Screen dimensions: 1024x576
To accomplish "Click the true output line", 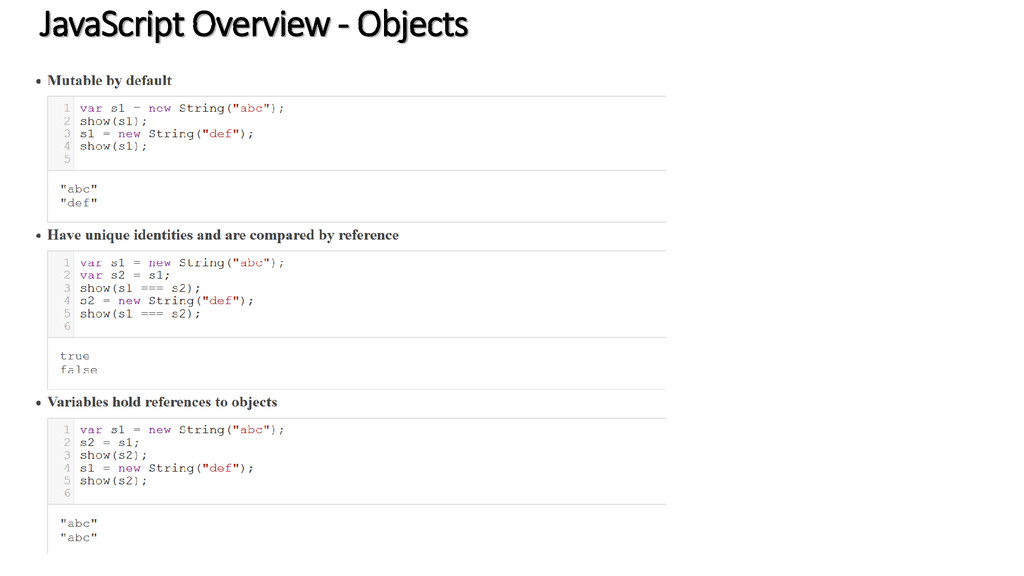I will [x=75, y=357].
